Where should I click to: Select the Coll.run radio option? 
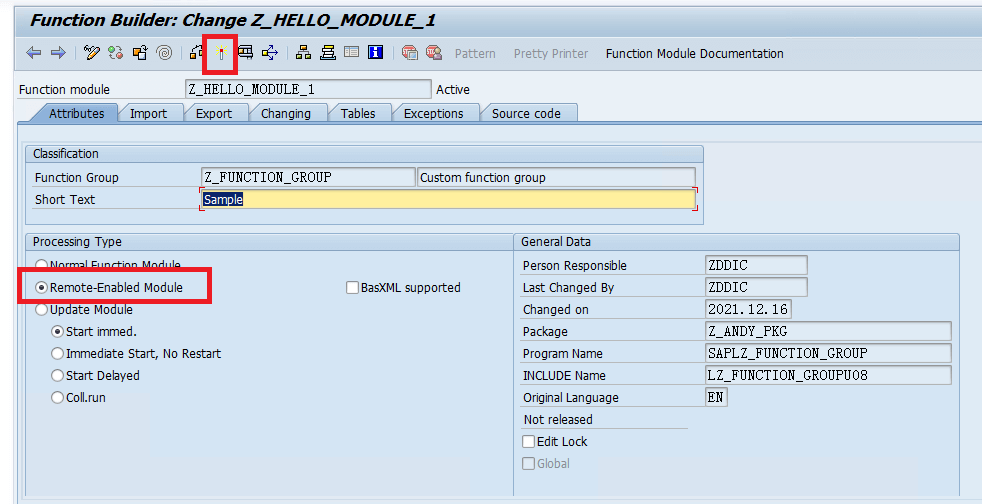click(x=57, y=398)
